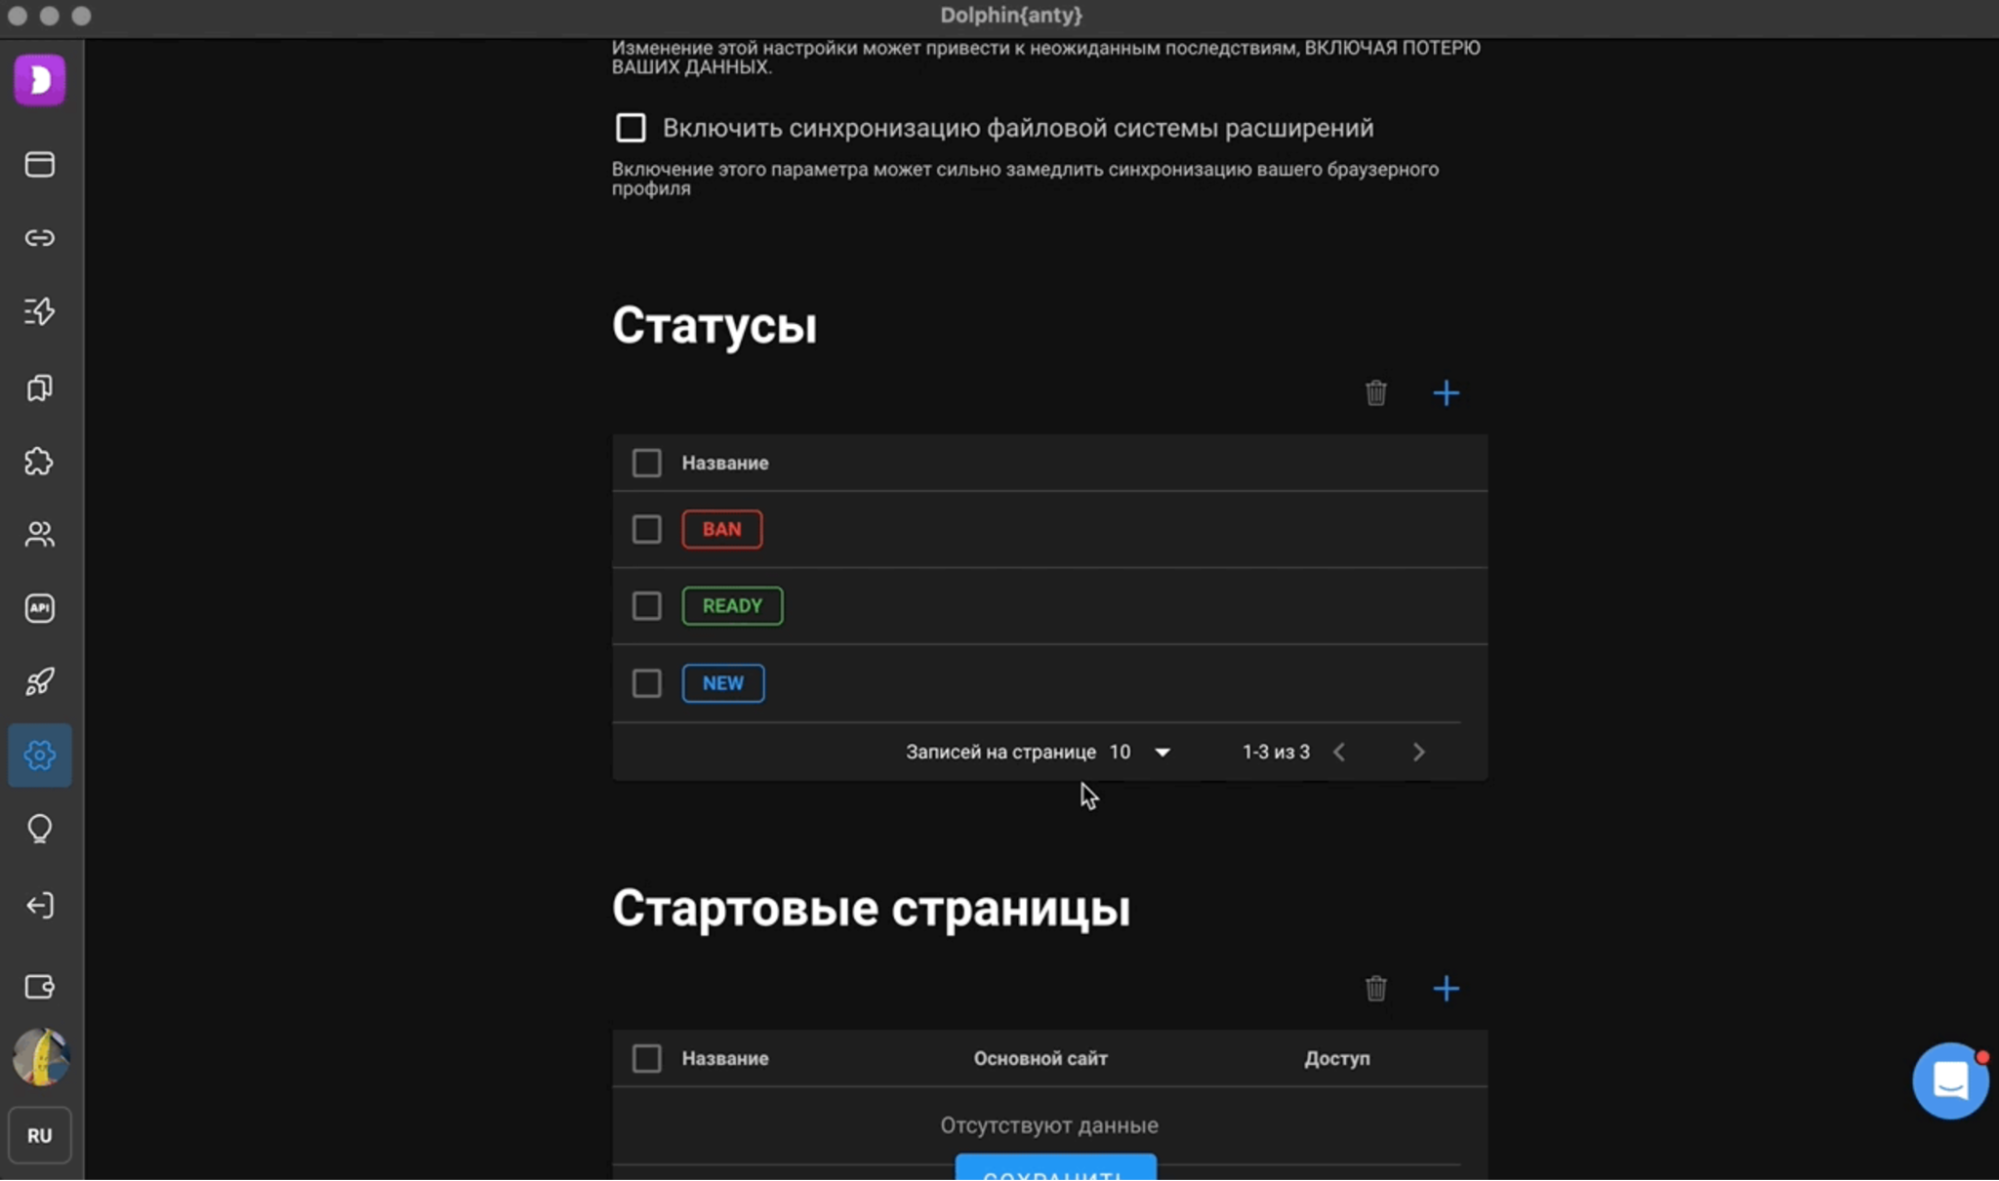
Task: Click the Сохранить save button
Action: pos(1055,1168)
